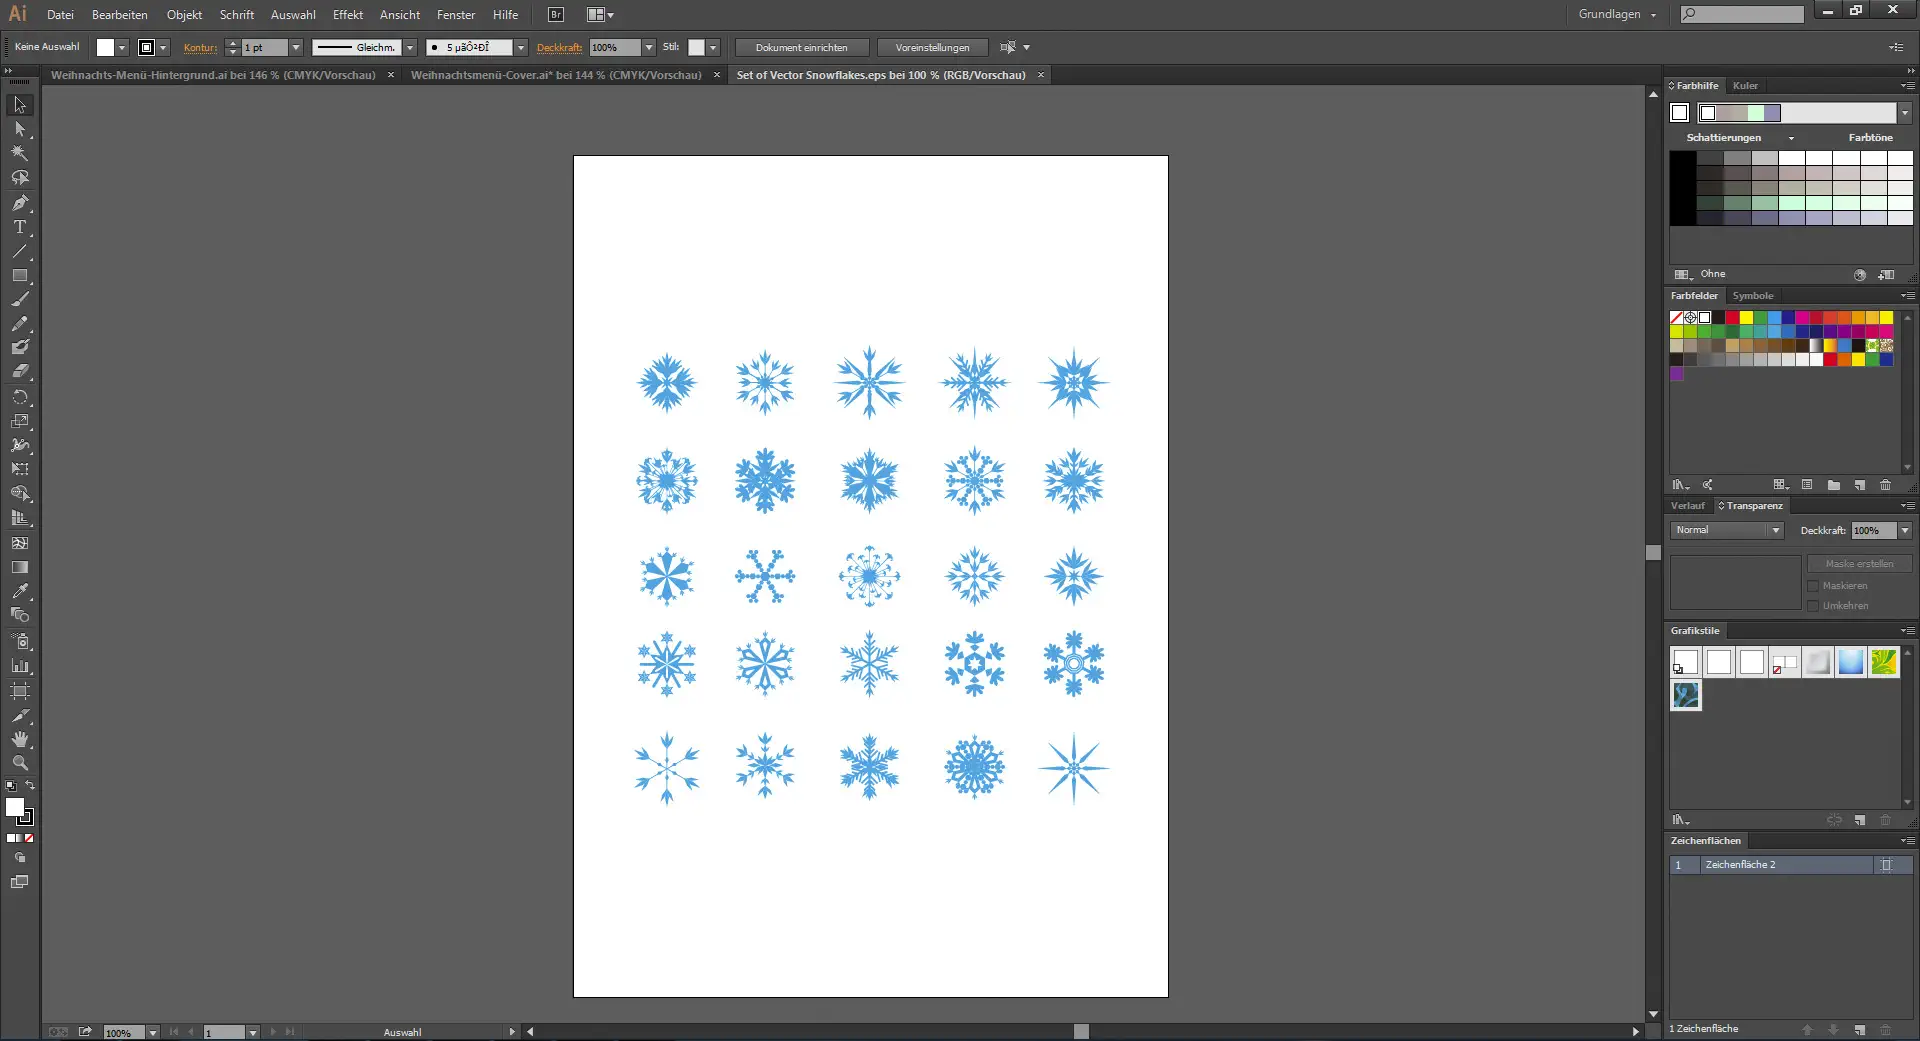This screenshot has width=1920, height=1041.
Task: Select the Direct Selection tool
Action: click(20, 129)
